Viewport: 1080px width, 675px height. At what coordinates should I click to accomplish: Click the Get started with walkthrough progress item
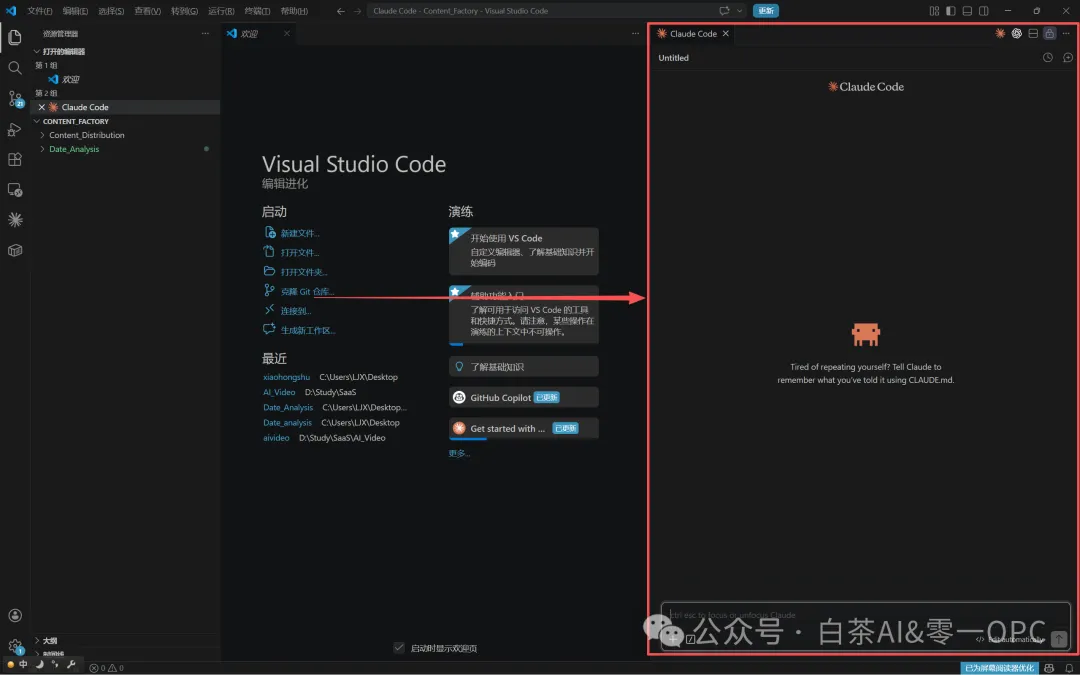click(523, 428)
